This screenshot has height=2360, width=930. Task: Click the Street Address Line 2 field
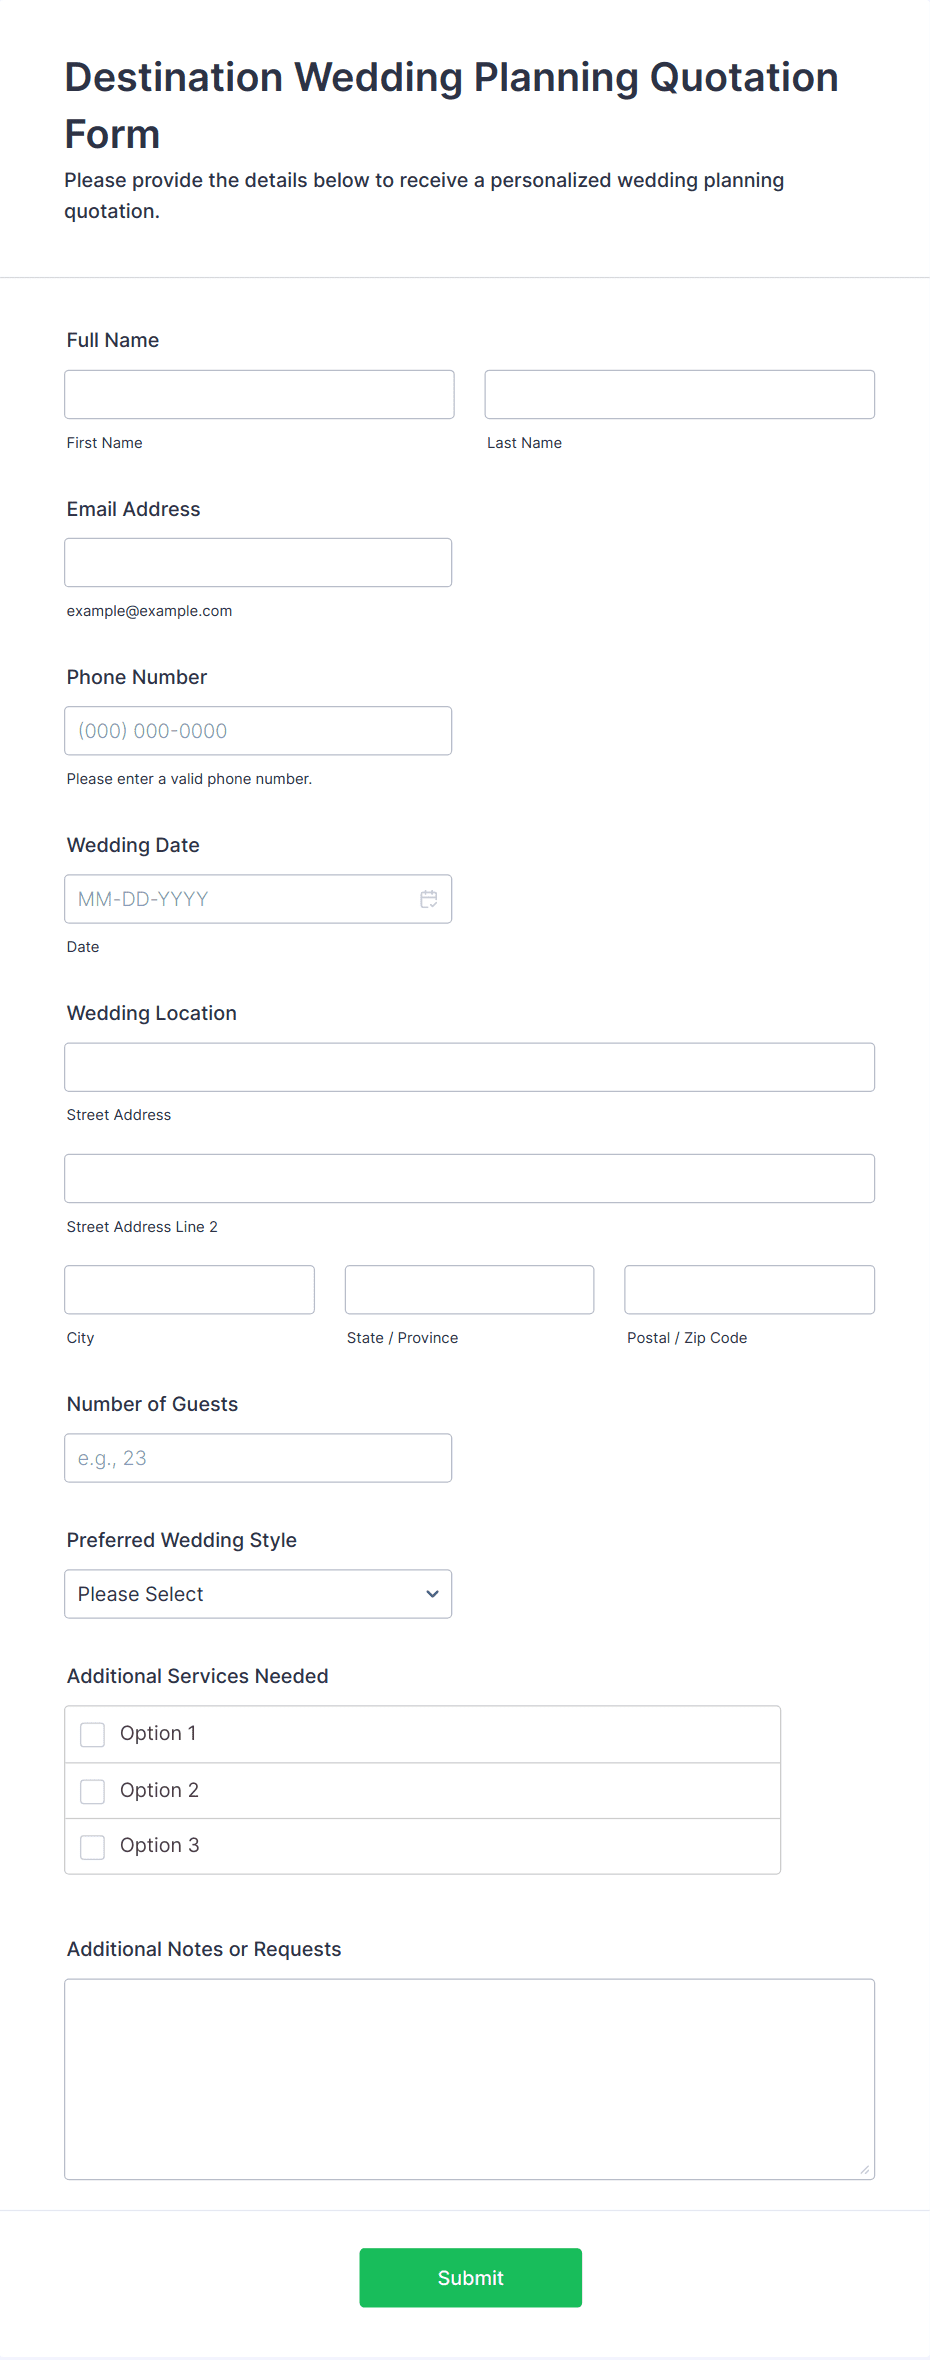469,1178
